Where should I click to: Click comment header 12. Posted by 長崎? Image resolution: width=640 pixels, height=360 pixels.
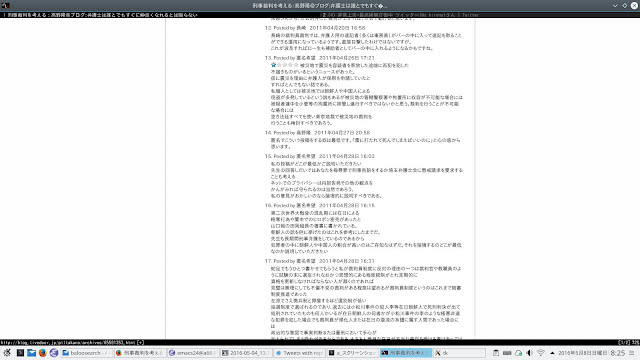pyautogui.click(x=315, y=28)
